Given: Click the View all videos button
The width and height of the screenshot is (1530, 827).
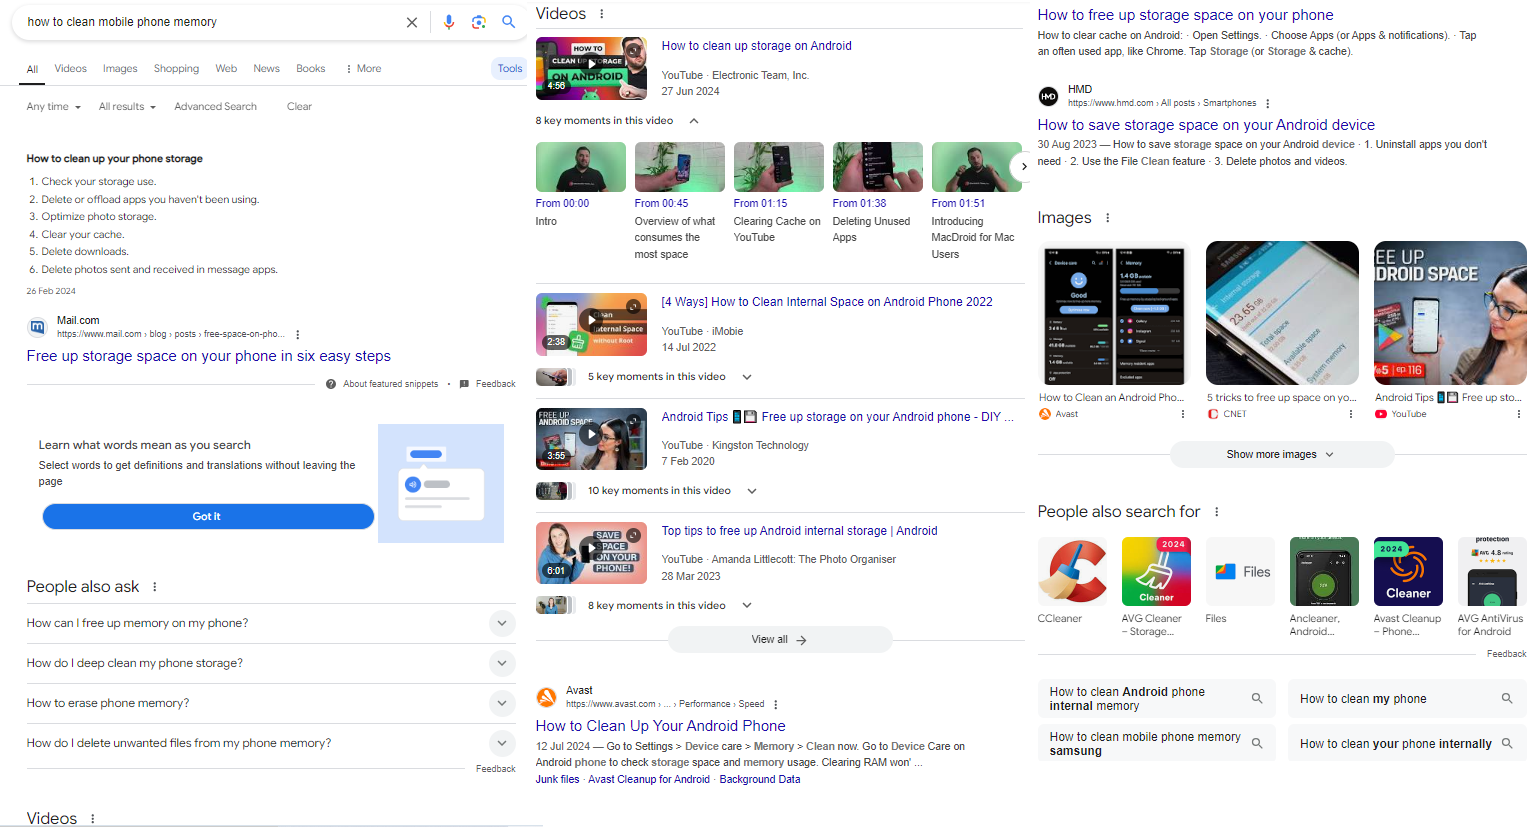Looking at the screenshot, I should pos(780,639).
